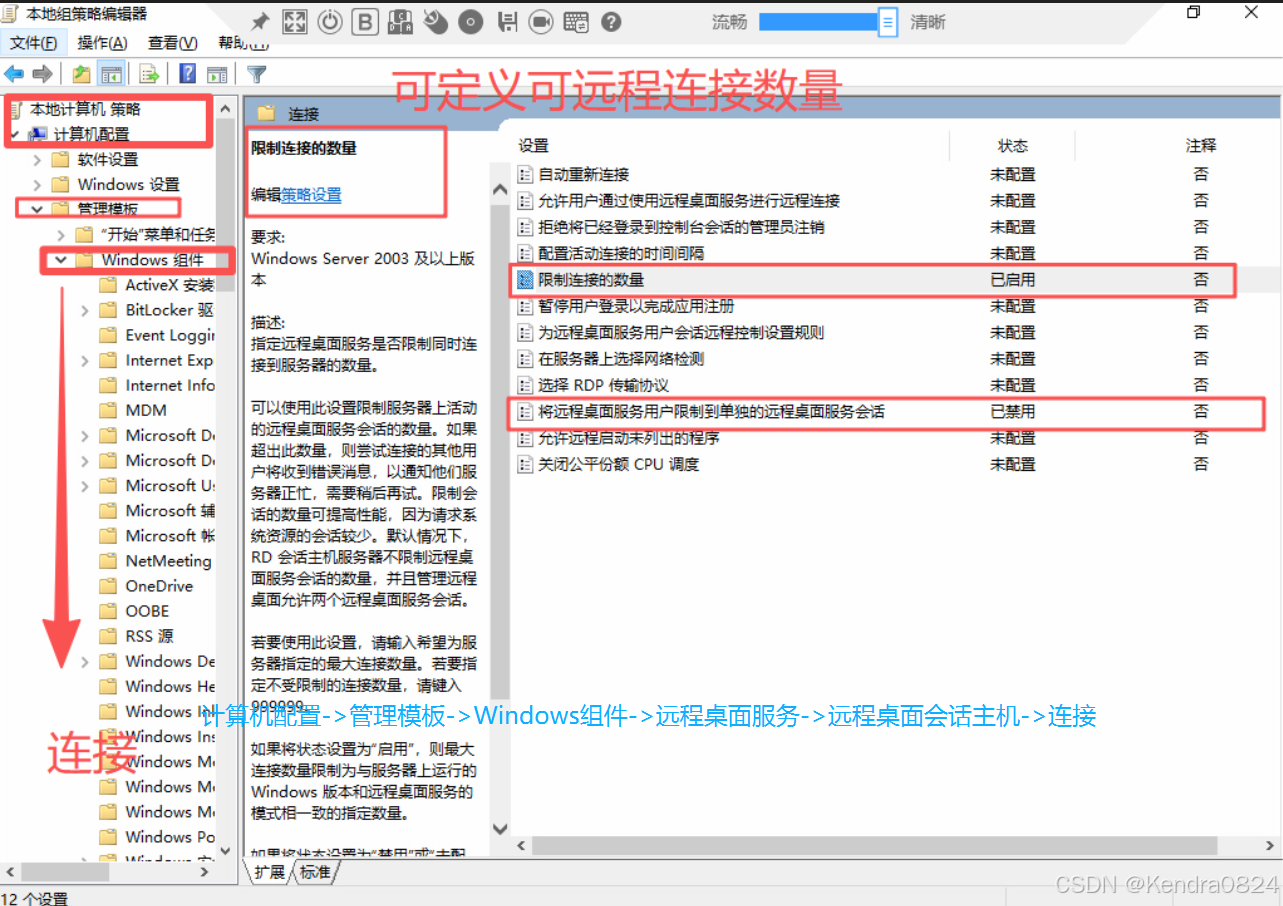Click the keyboard icon on the top toolbar
This screenshot has height=906, width=1283.
pos(576,21)
